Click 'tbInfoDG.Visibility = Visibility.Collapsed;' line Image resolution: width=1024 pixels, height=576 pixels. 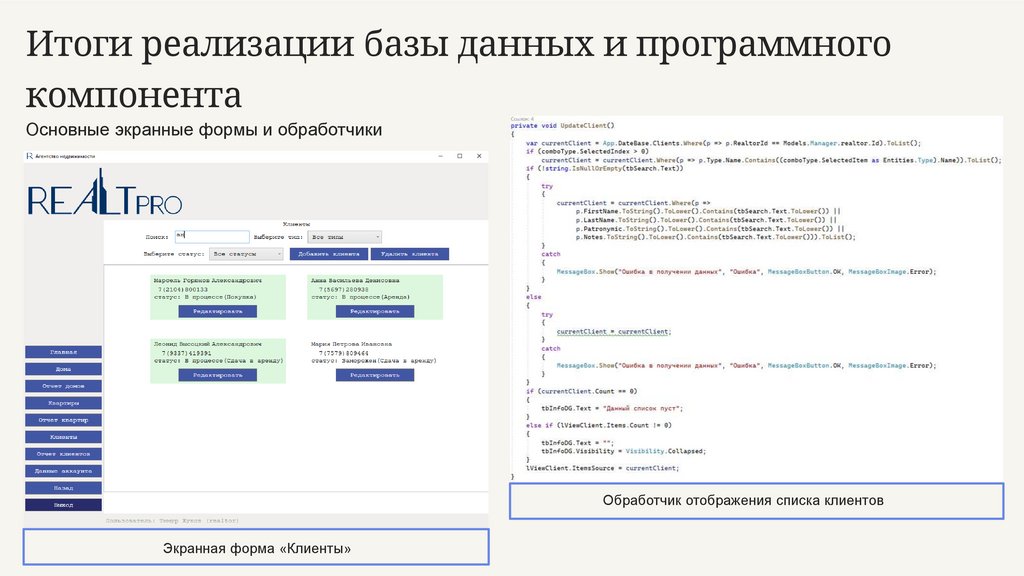(623, 451)
